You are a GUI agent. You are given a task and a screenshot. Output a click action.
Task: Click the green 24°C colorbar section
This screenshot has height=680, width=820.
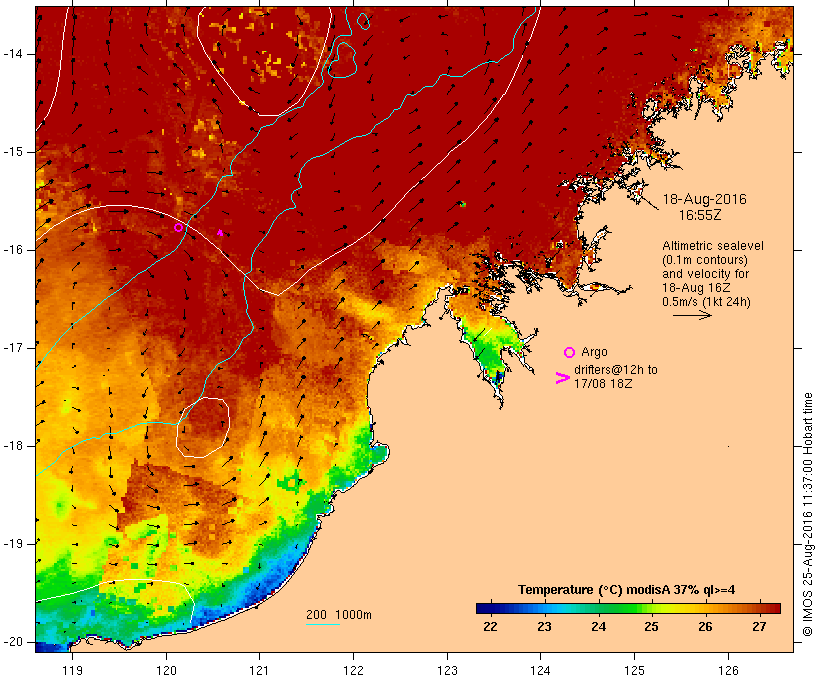[x=599, y=608]
